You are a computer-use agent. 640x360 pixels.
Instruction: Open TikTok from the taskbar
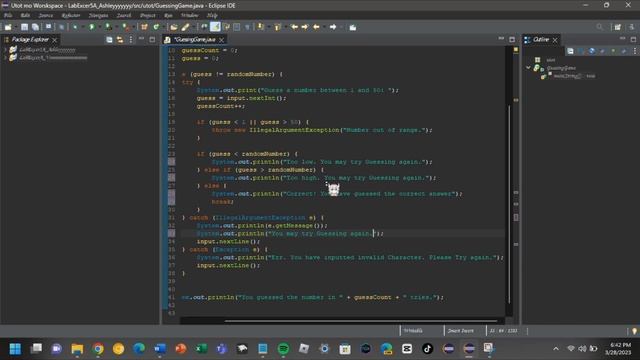tap(427, 349)
